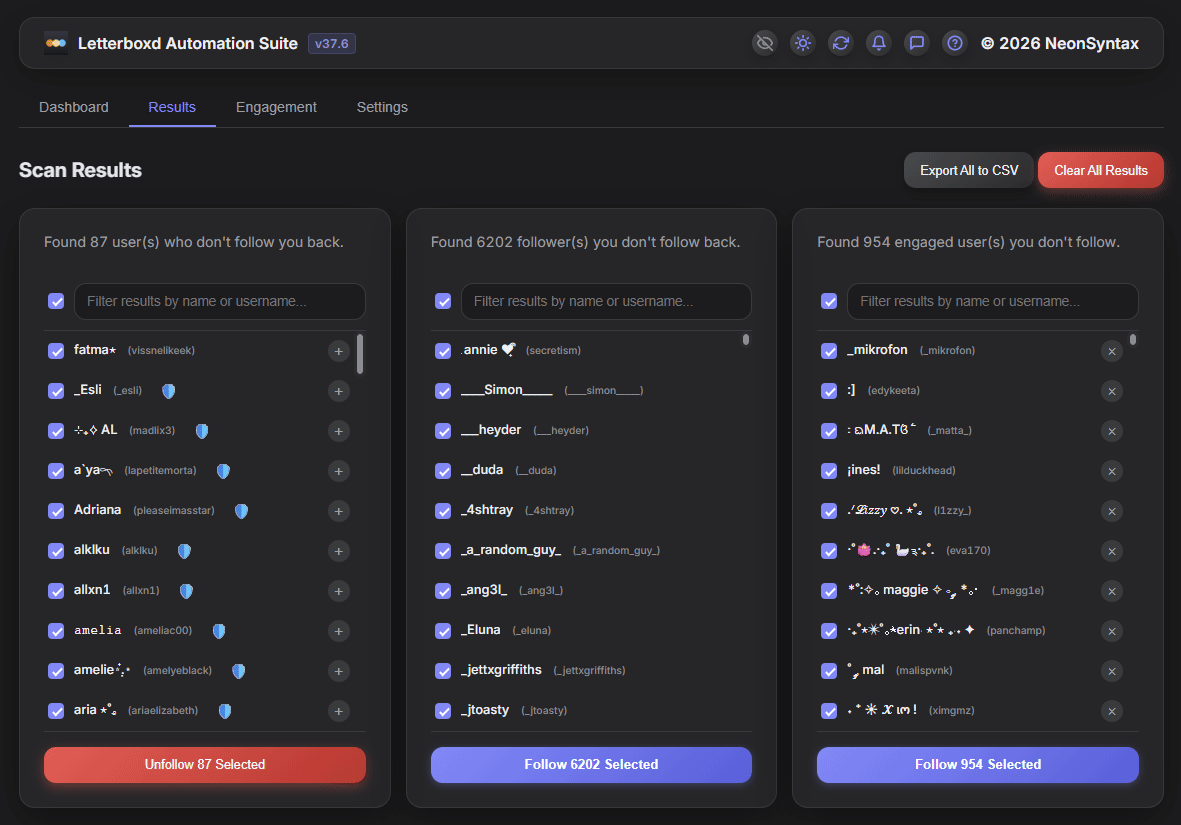The height and width of the screenshot is (825, 1181).
Task: Click the plus icon beside amelia
Action: (339, 631)
